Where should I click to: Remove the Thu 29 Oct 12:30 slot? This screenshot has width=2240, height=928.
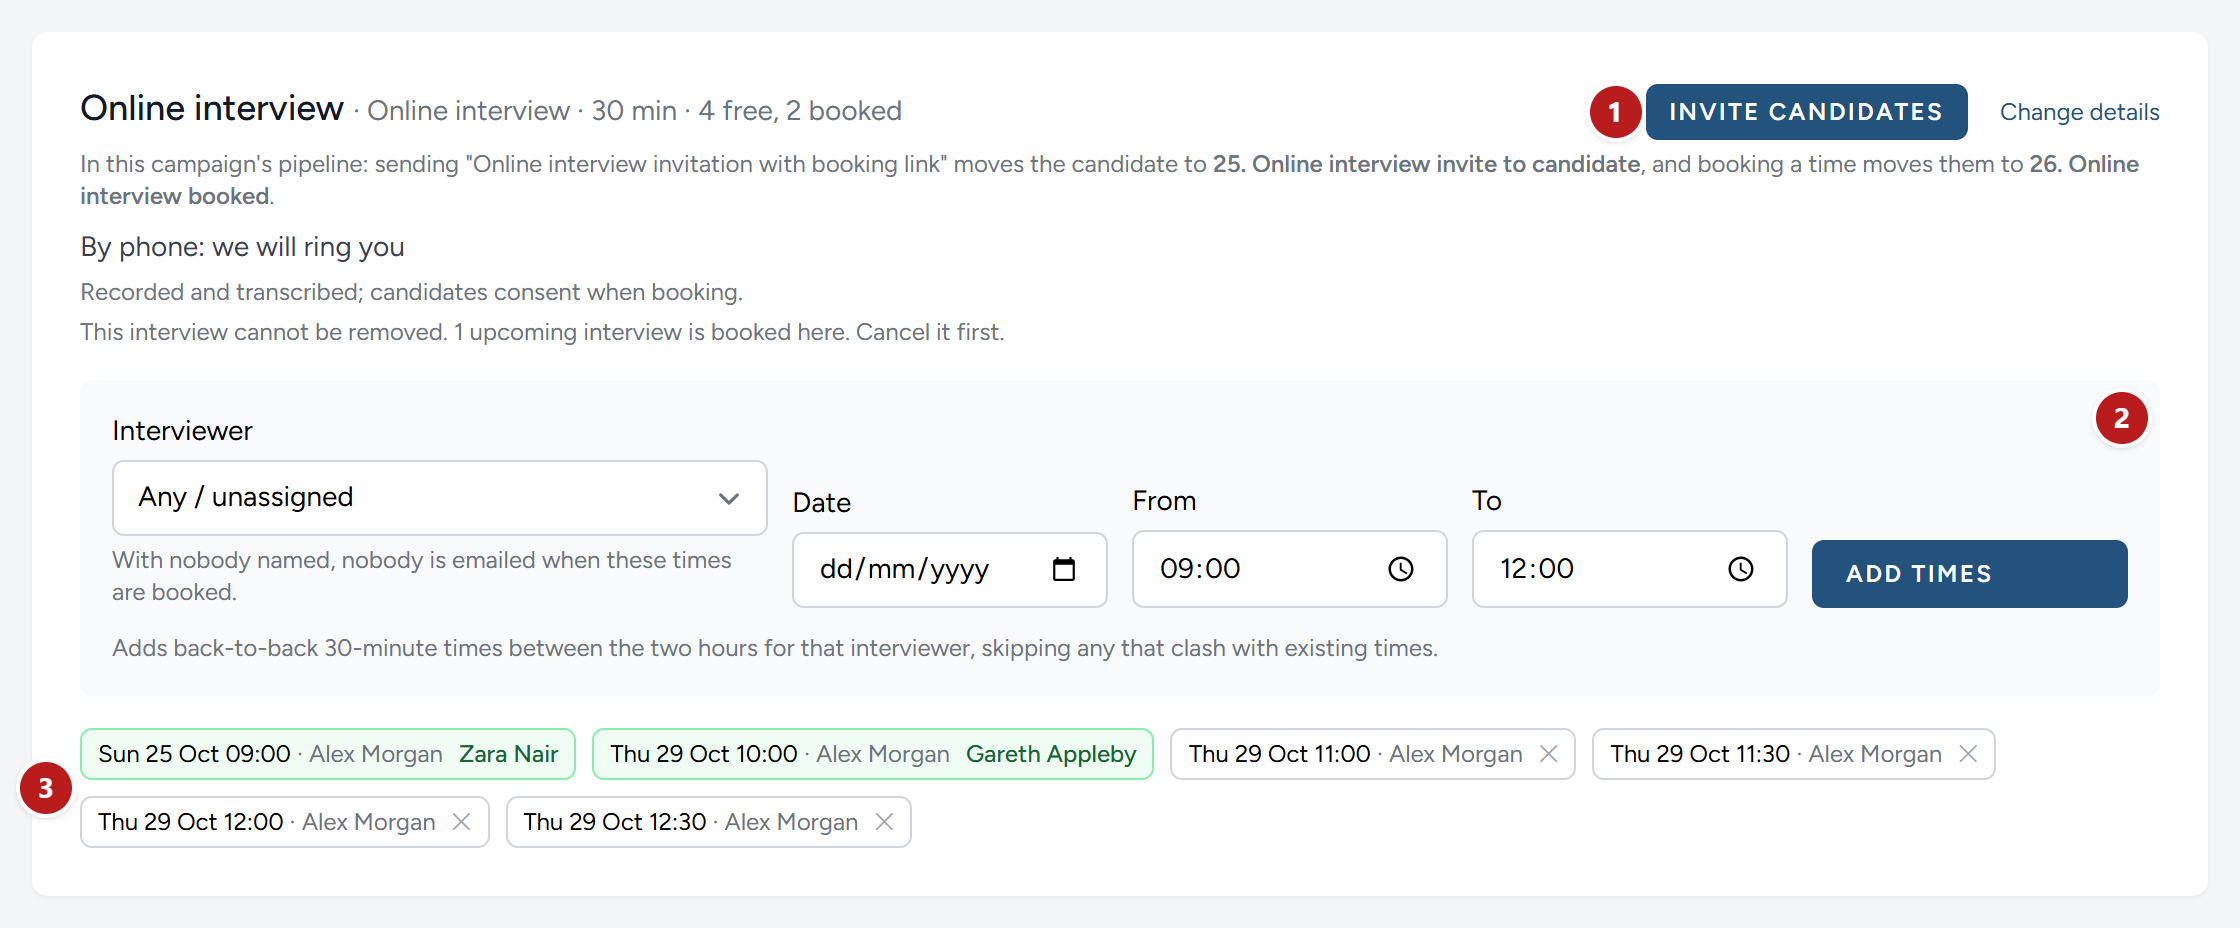tap(884, 822)
